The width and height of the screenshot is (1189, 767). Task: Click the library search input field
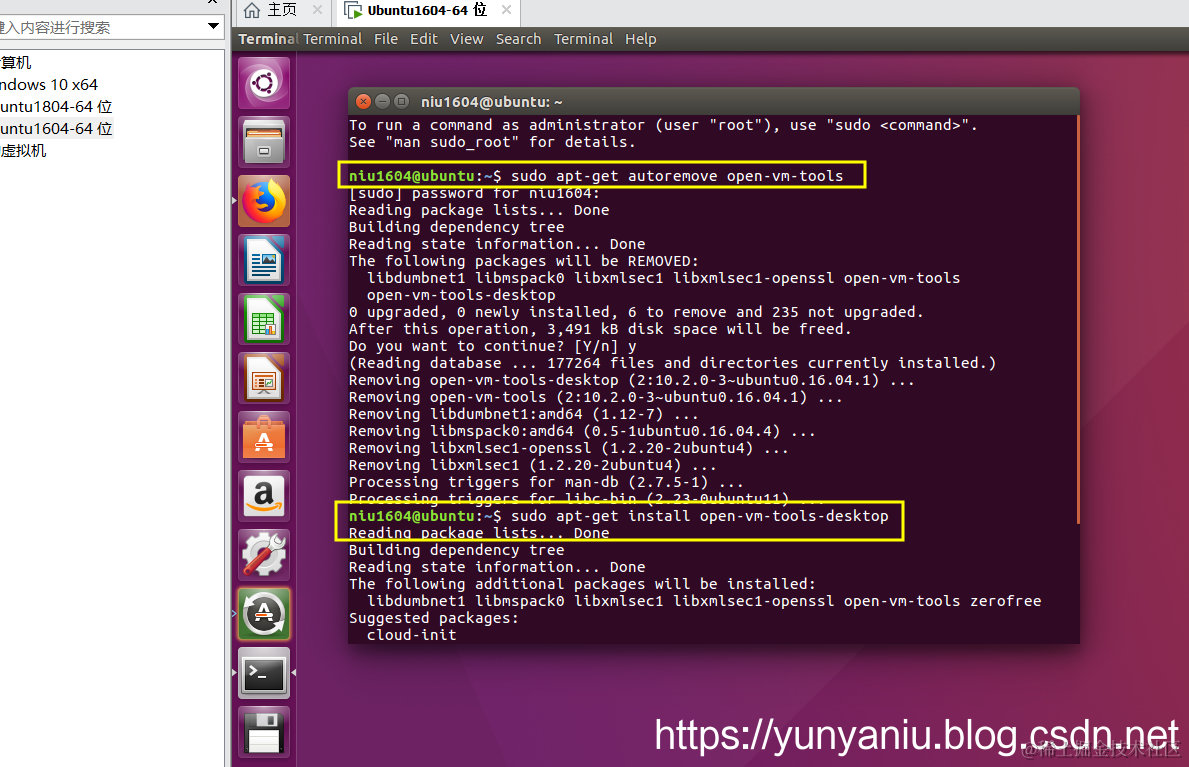point(102,27)
